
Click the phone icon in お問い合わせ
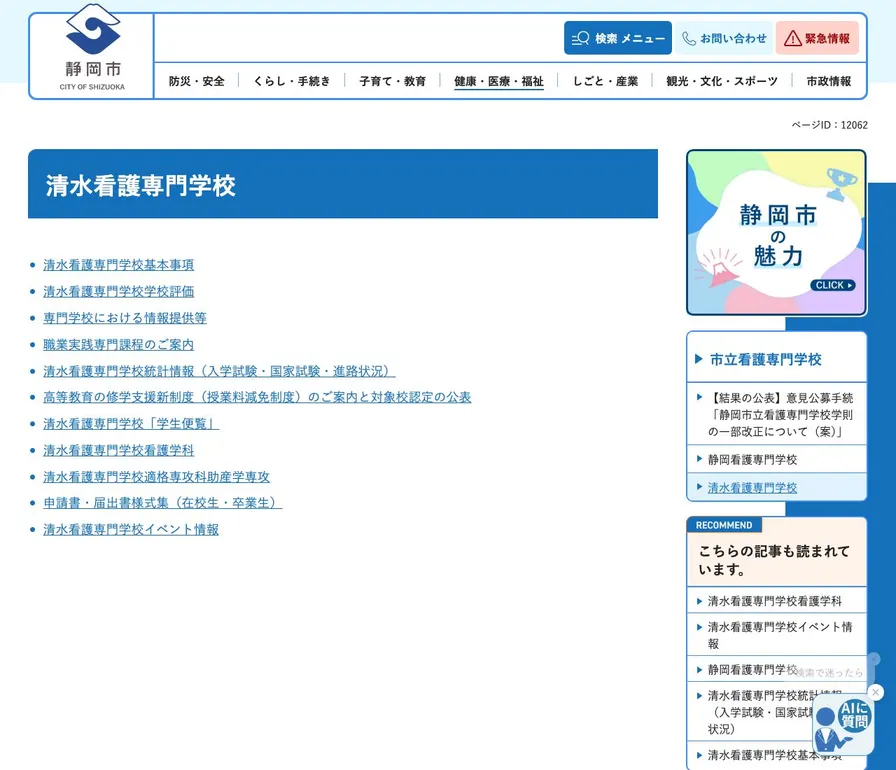point(689,38)
